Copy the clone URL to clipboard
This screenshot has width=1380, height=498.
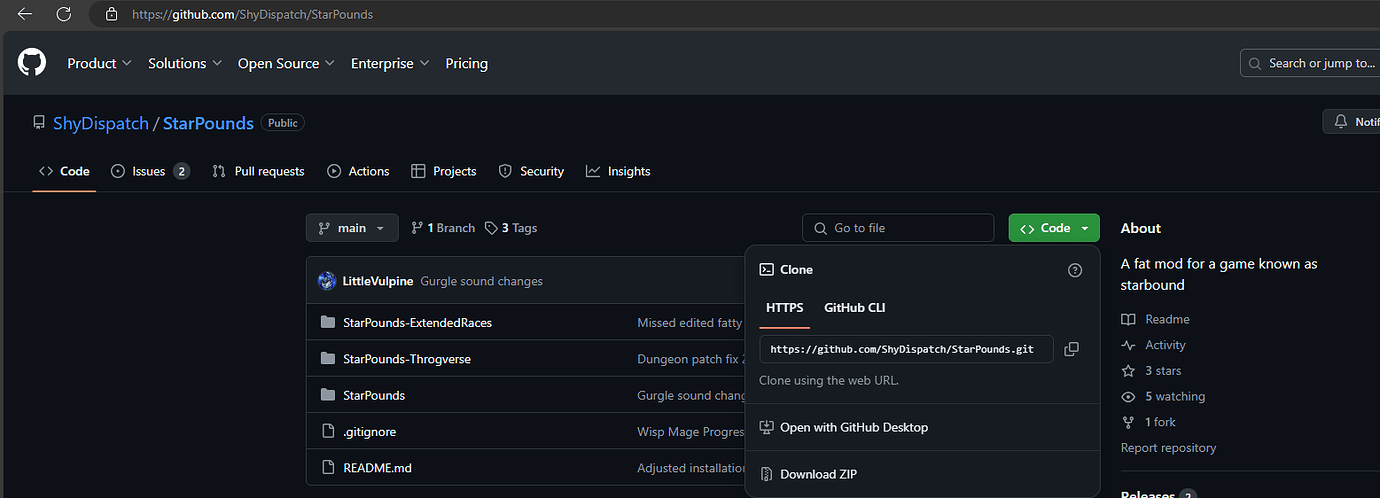click(1071, 349)
